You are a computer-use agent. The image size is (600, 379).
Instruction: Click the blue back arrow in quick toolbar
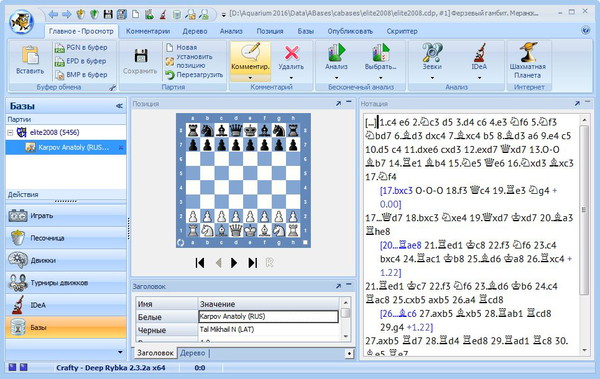(x=53, y=15)
